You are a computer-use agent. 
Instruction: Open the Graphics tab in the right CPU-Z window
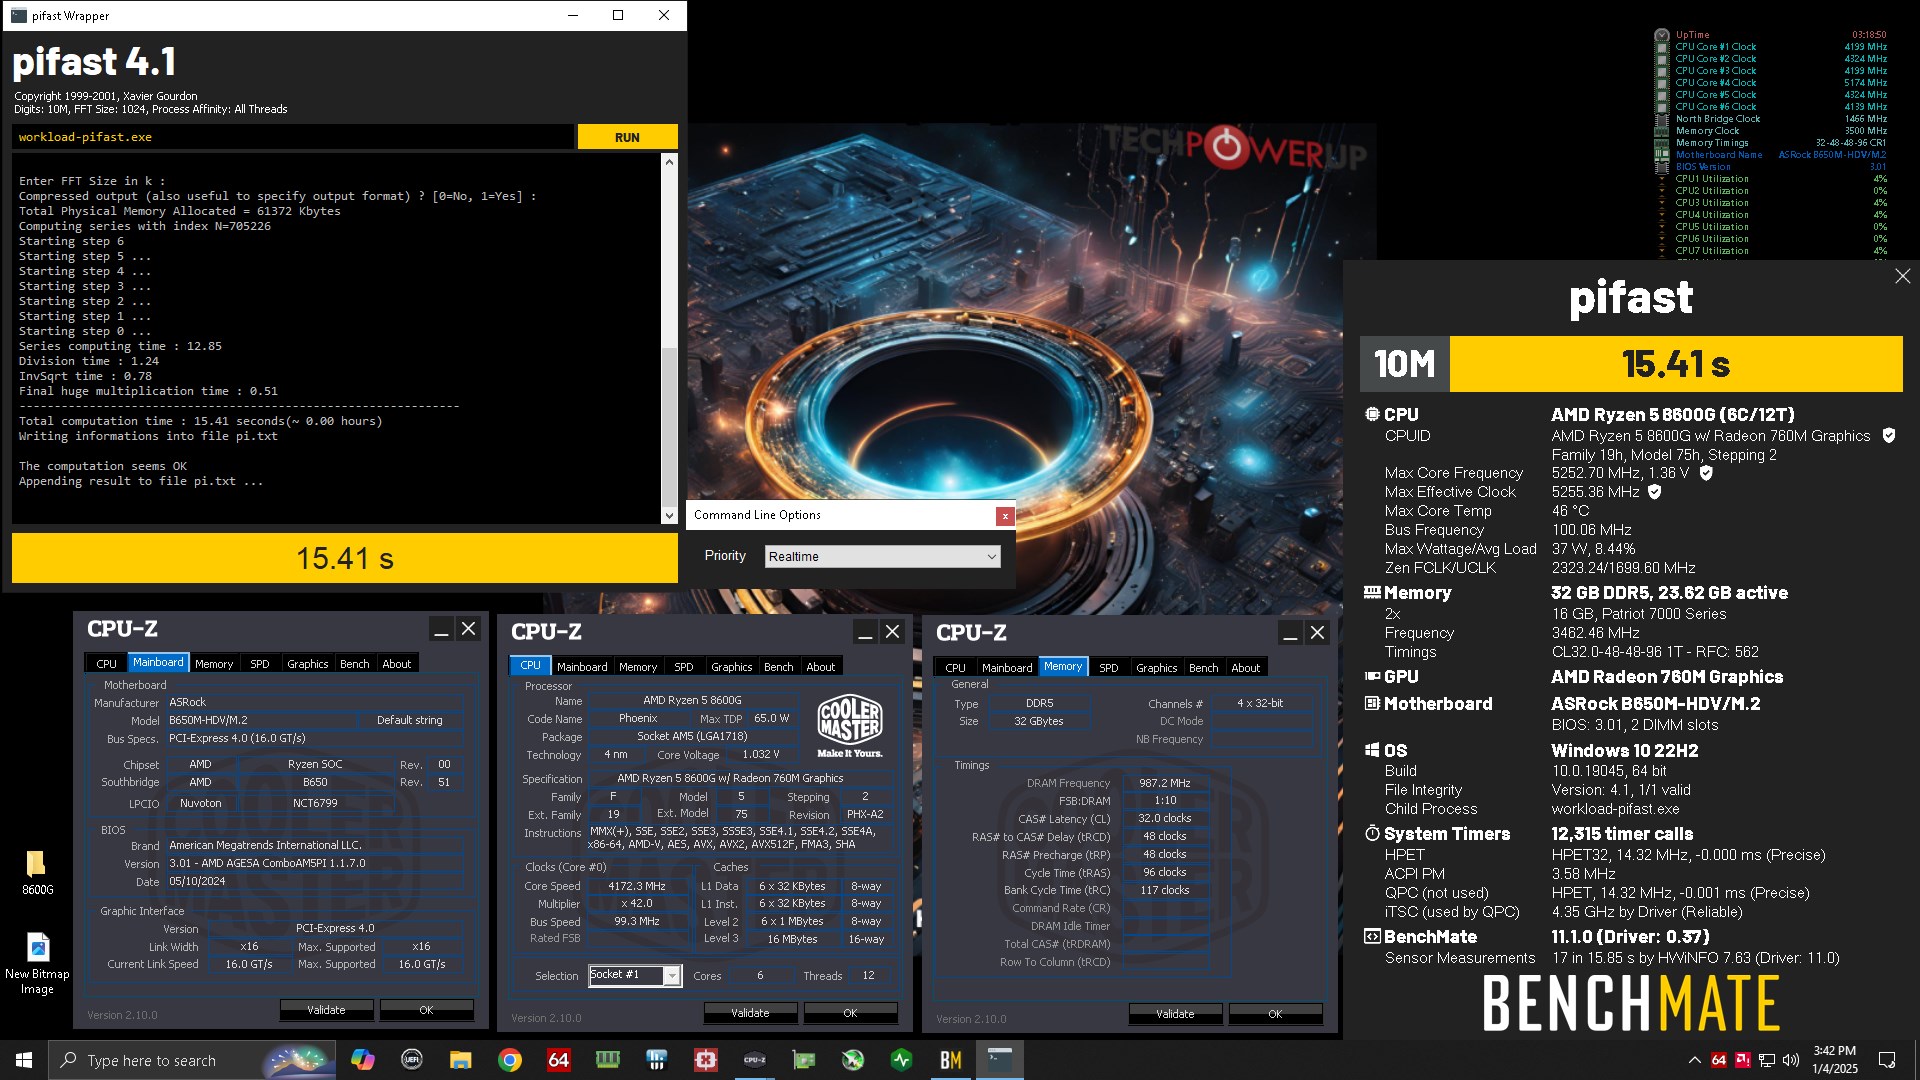point(1157,668)
